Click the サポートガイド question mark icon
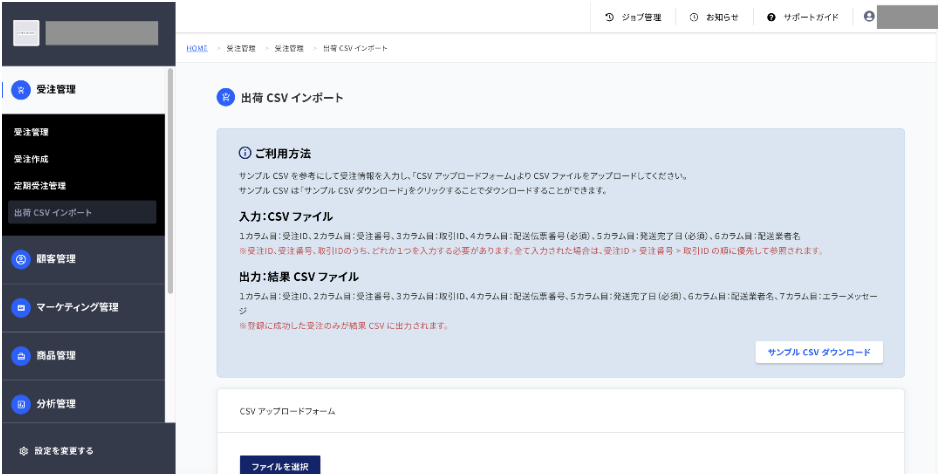944x476 pixels. (x=771, y=17)
